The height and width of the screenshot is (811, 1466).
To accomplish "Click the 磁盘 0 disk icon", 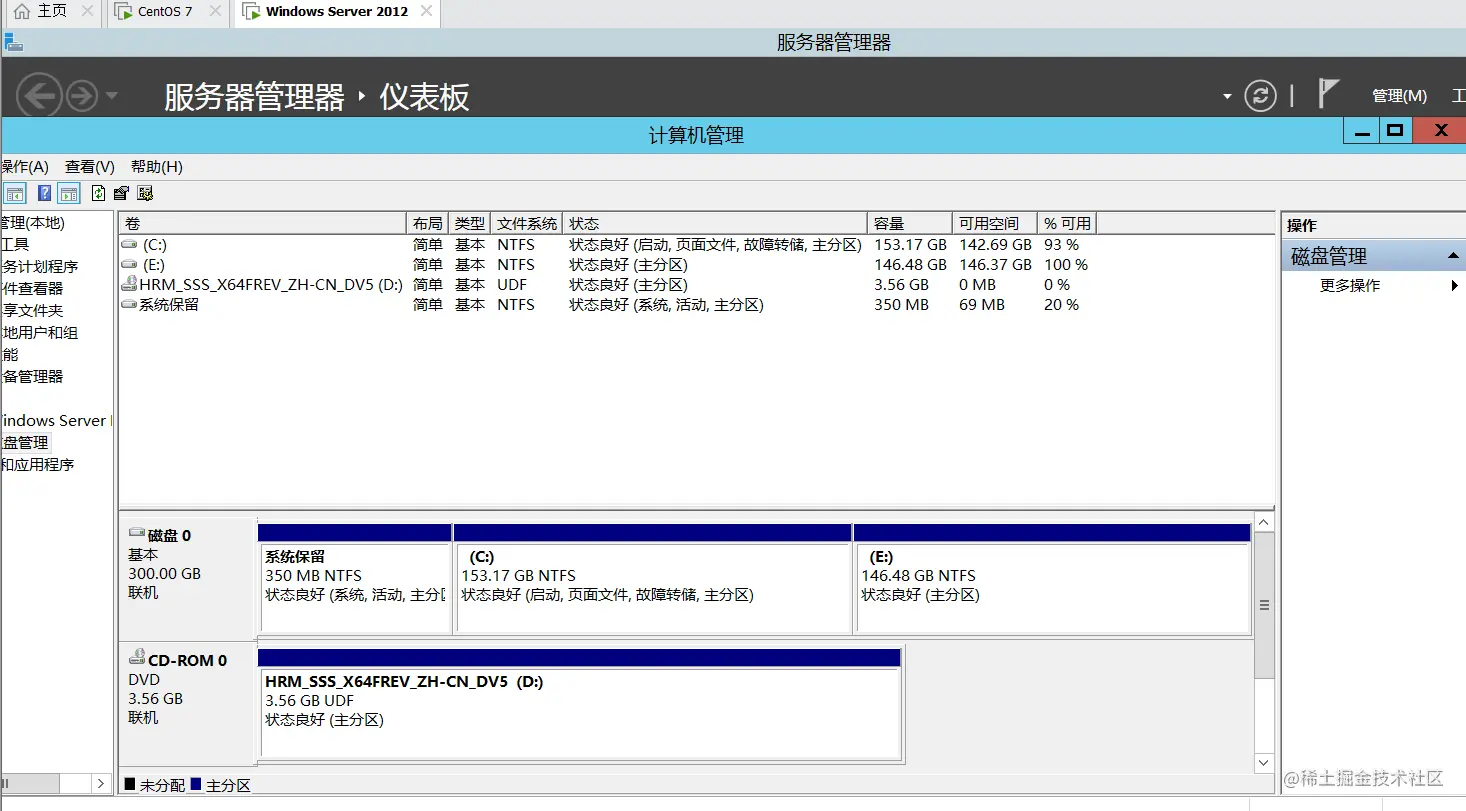I will click(x=137, y=534).
